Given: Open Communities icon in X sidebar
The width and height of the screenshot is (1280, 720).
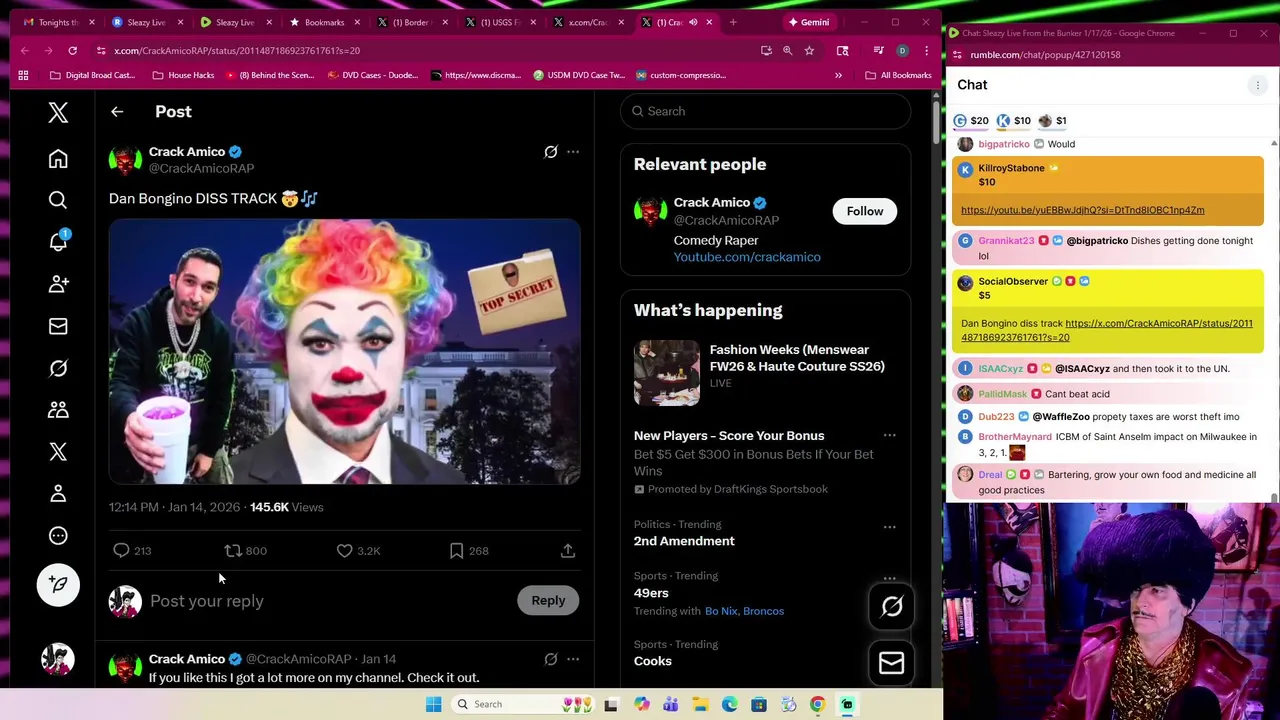Looking at the screenshot, I should [58, 410].
